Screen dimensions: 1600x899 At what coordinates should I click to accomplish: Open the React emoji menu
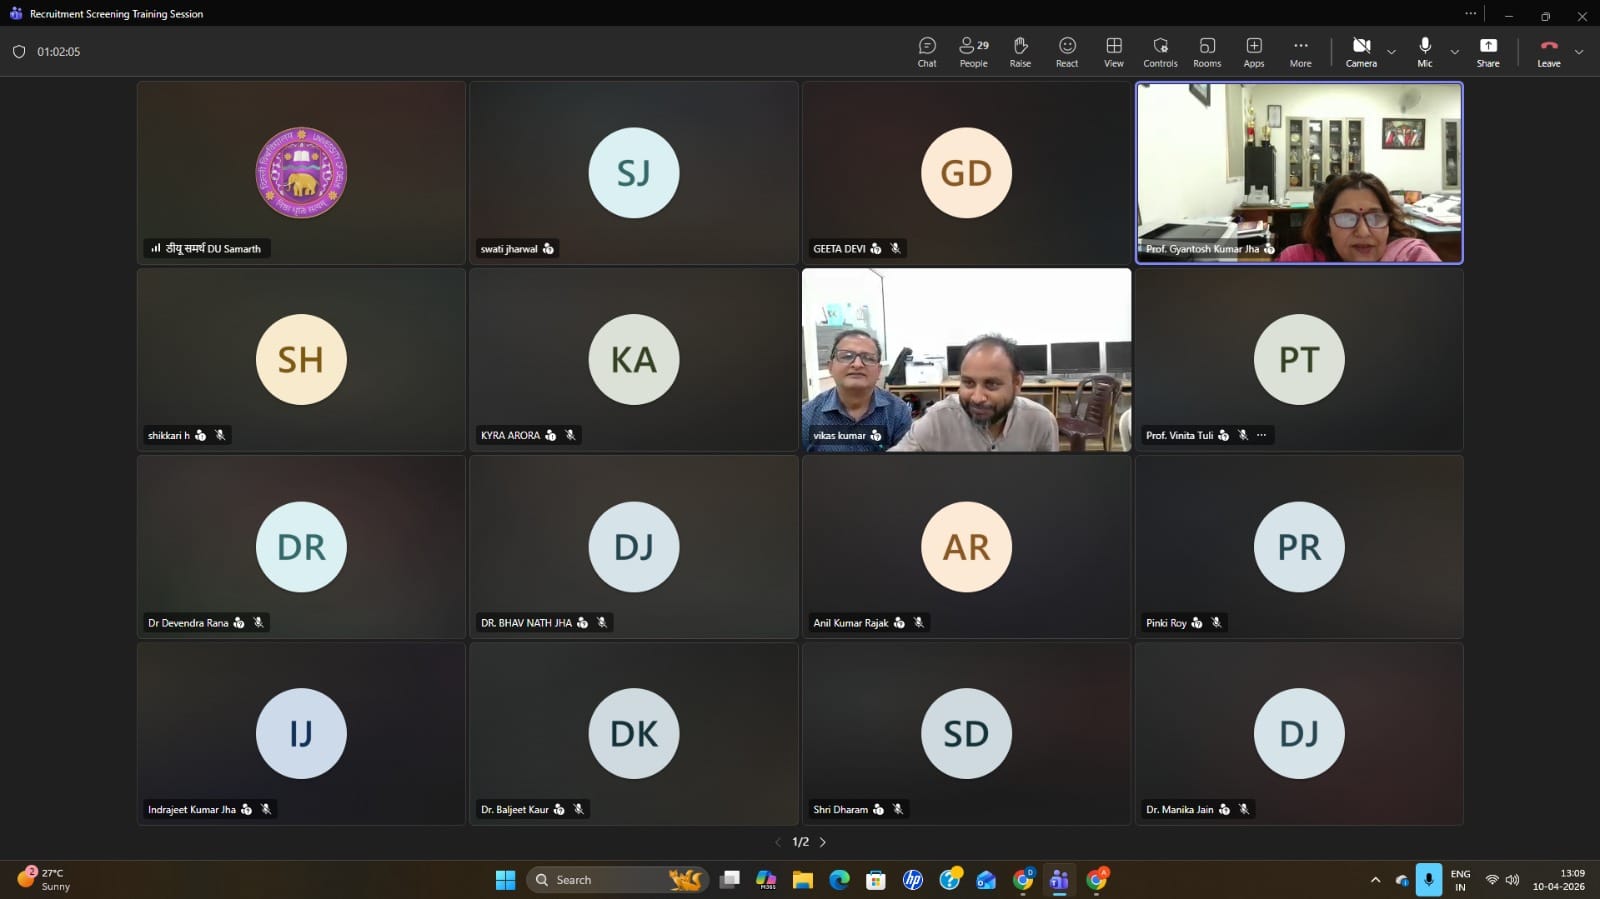point(1067,52)
